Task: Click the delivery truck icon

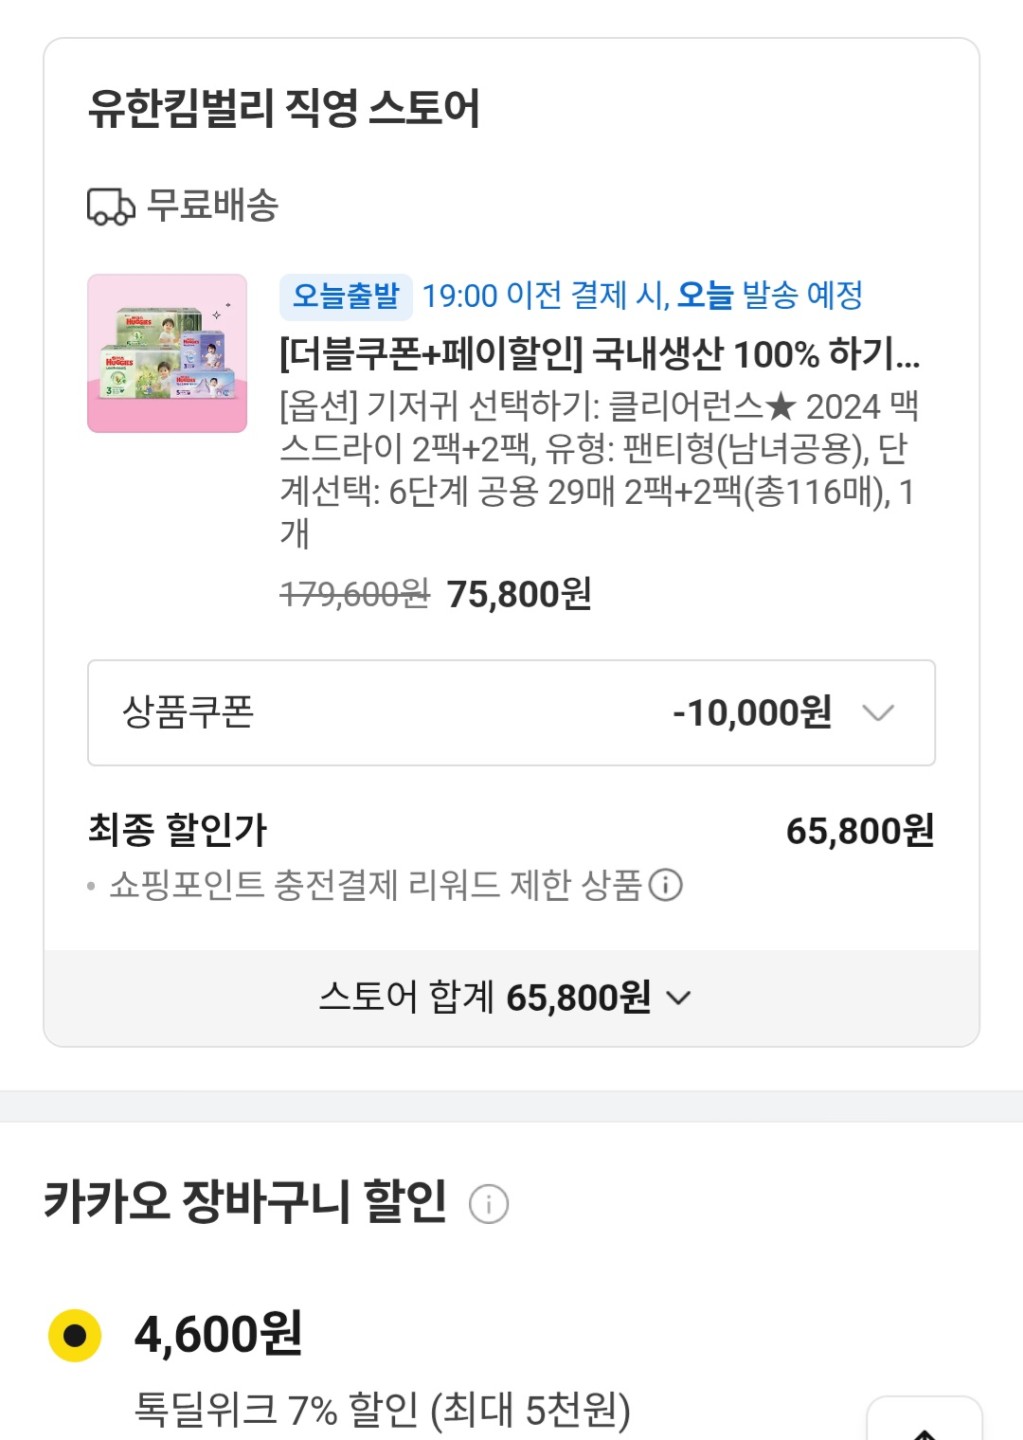Action: tap(110, 207)
